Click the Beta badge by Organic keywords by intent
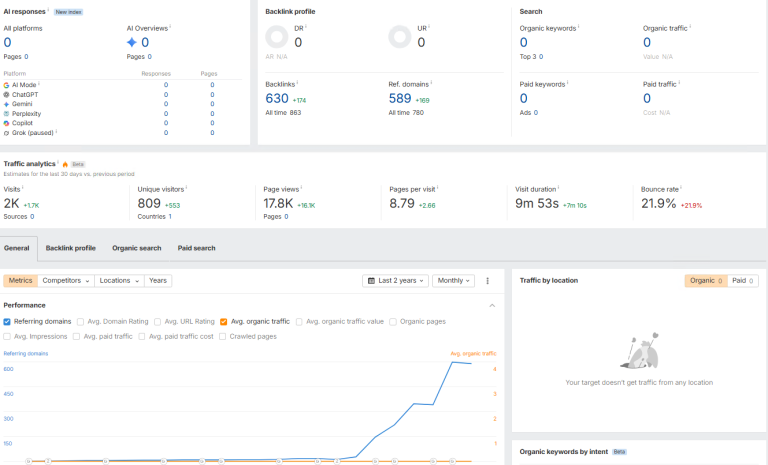Screen dimensions: 768x465 pyautogui.click(x=619, y=452)
